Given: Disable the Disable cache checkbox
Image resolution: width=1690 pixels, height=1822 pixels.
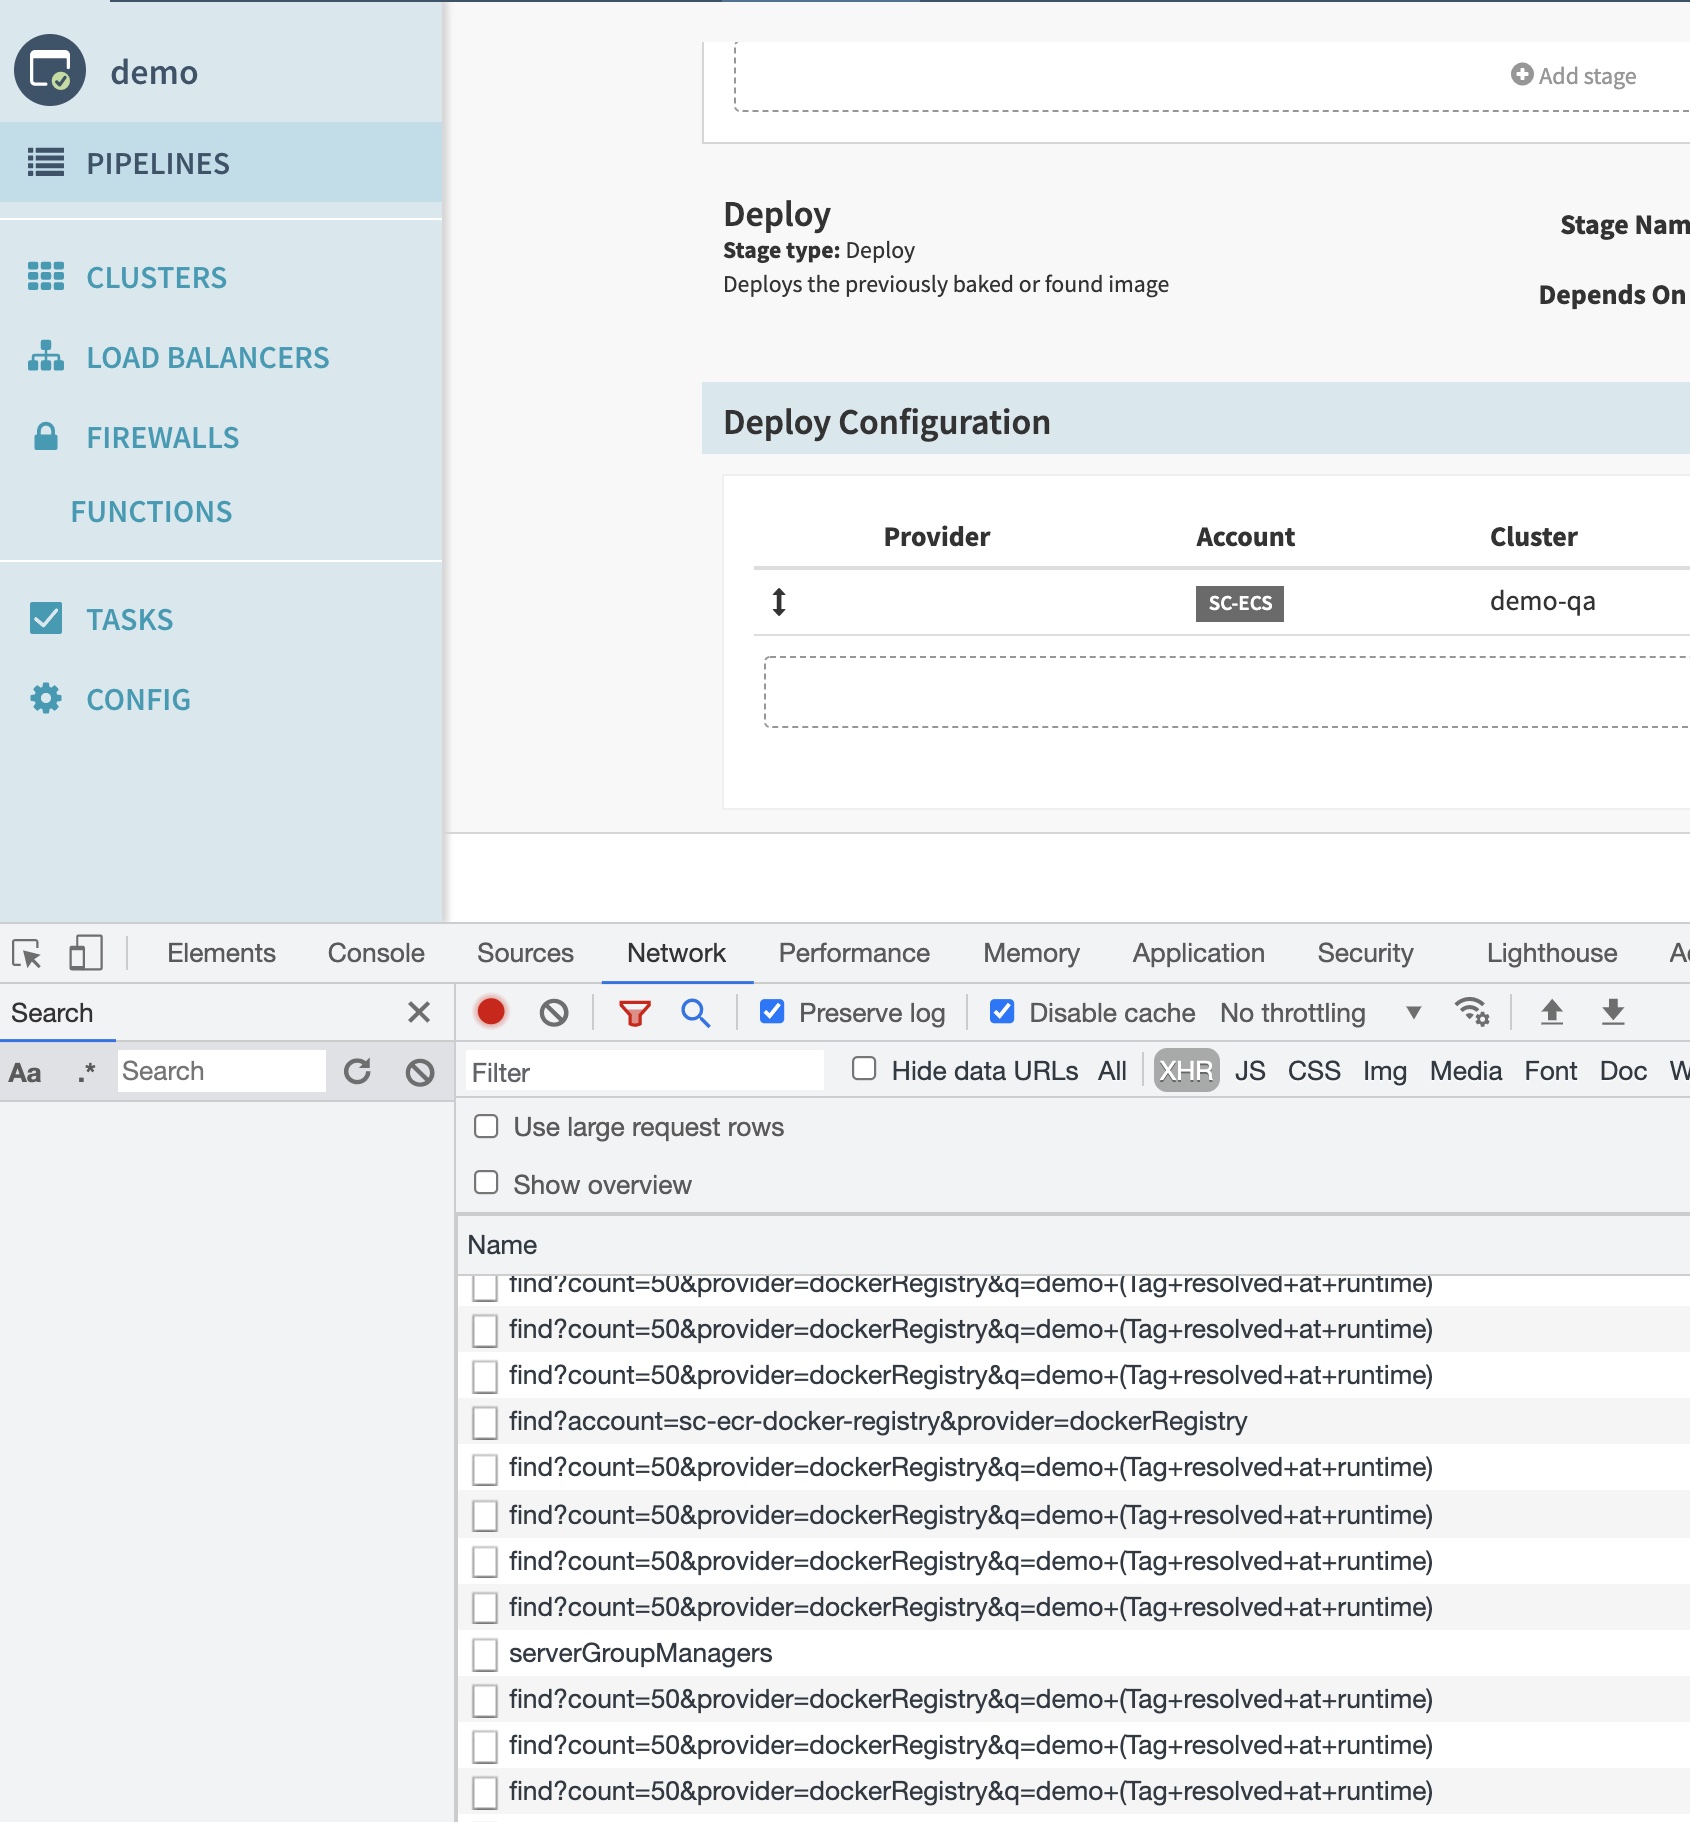Looking at the screenshot, I should [x=1002, y=1012].
